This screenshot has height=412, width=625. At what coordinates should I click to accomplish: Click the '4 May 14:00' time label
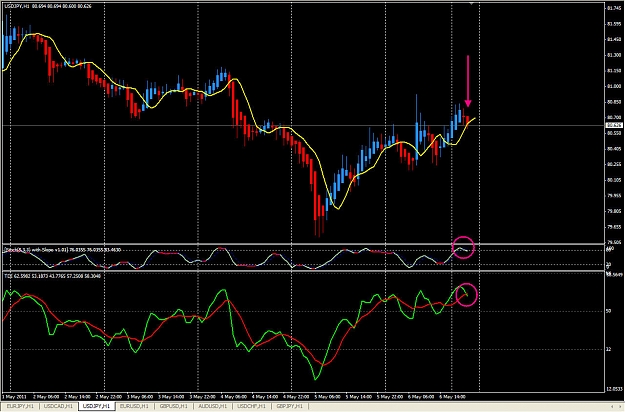[265, 397]
